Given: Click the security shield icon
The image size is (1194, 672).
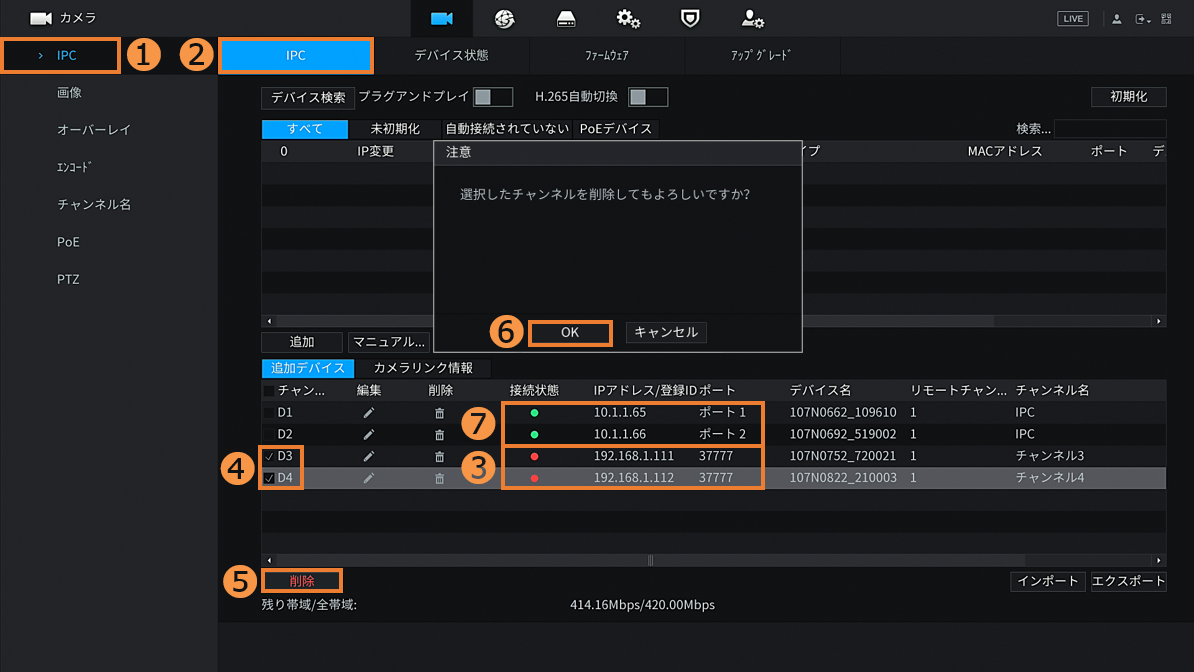Looking at the screenshot, I should pos(690,19).
